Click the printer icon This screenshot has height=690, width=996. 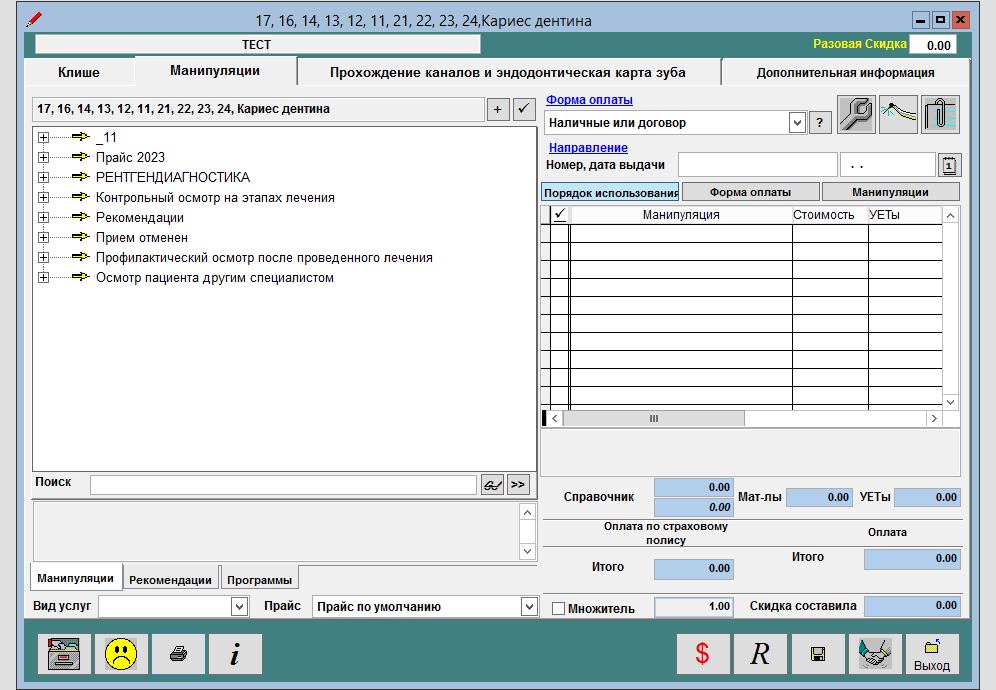(x=178, y=655)
